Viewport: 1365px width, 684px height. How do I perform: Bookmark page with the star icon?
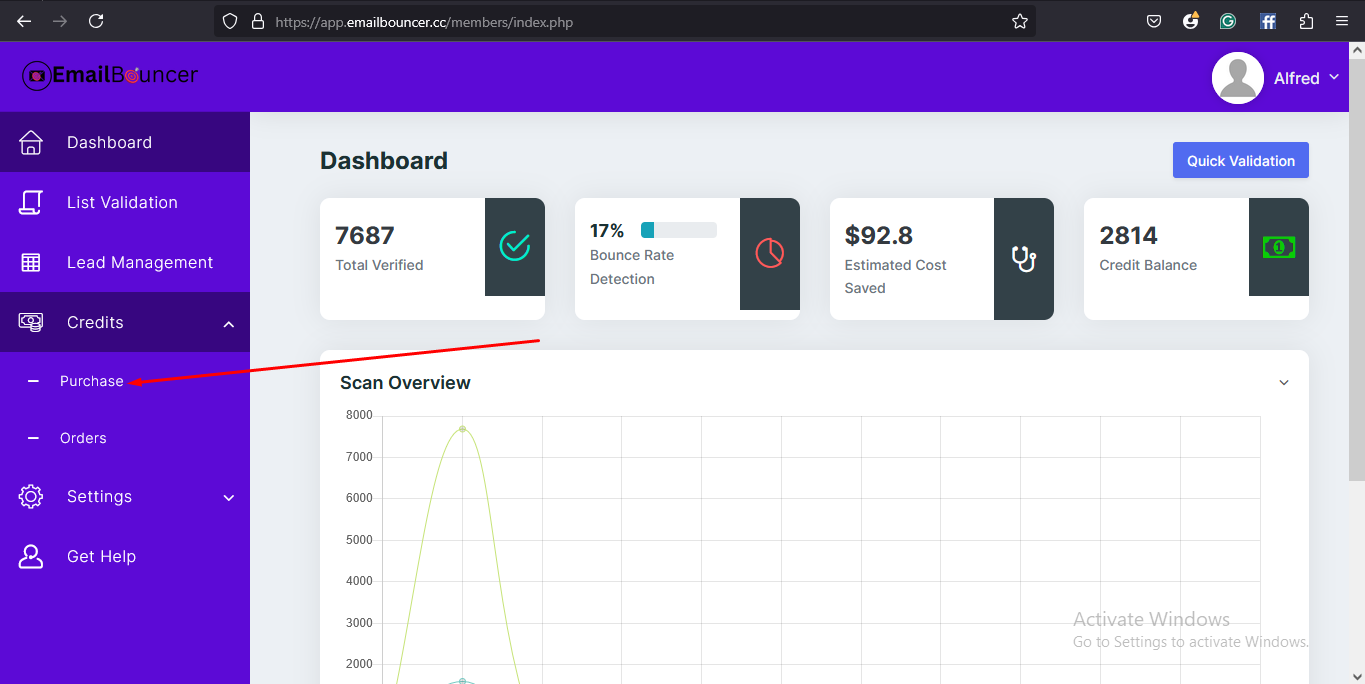click(1019, 21)
